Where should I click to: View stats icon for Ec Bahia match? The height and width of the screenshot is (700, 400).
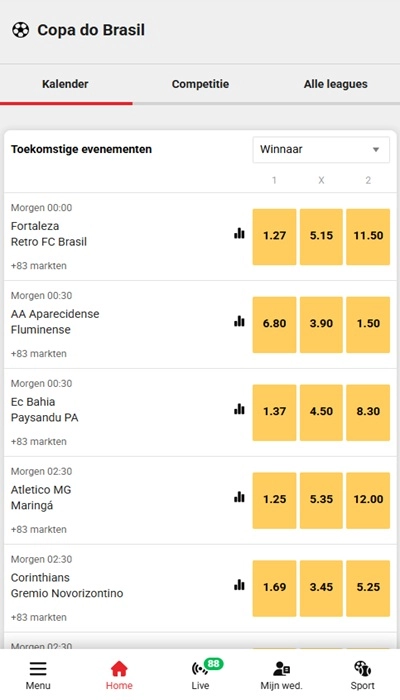point(239,409)
